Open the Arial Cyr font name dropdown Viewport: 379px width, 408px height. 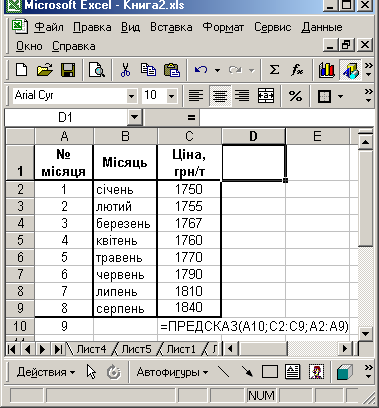[132, 96]
